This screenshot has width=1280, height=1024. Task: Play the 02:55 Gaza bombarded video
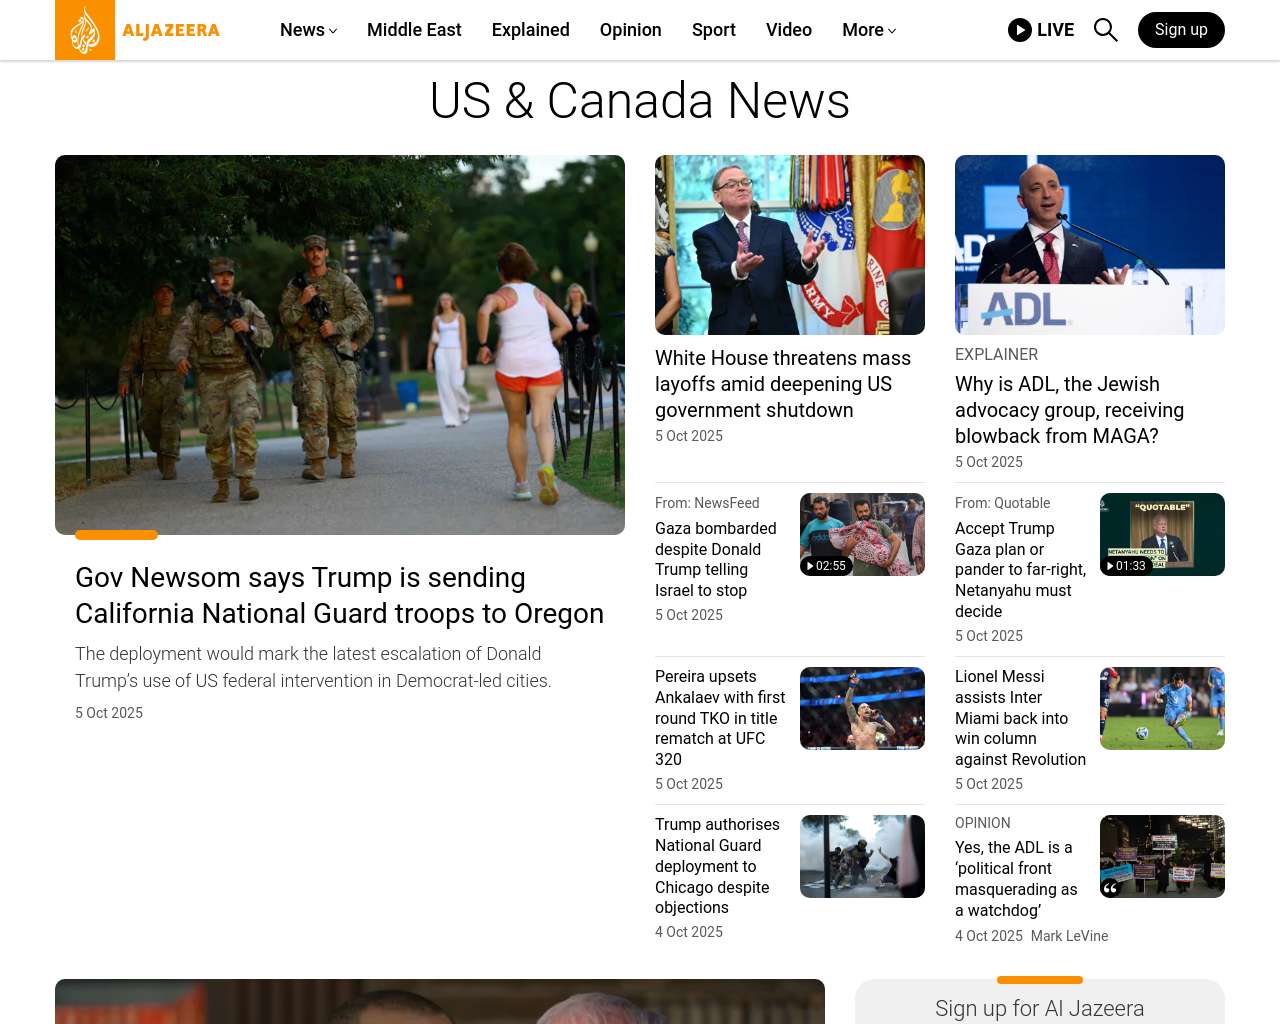[x=827, y=566]
